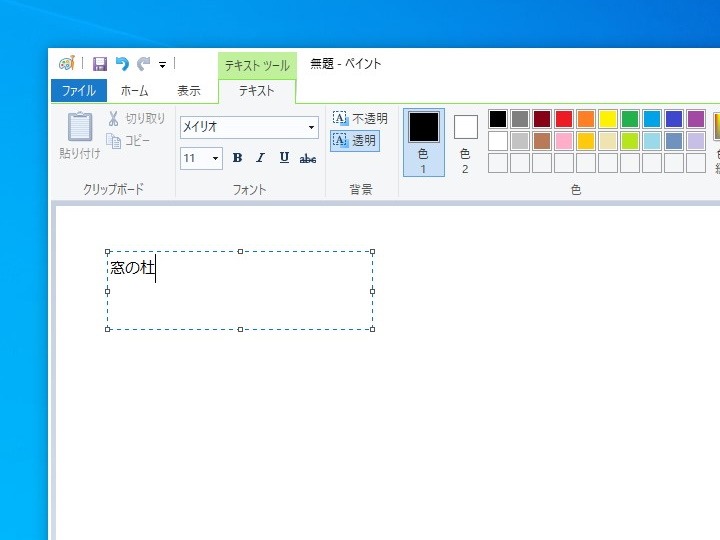This screenshot has height=540, width=720.
Task: Toggle bold formatting
Action: click(237, 158)
